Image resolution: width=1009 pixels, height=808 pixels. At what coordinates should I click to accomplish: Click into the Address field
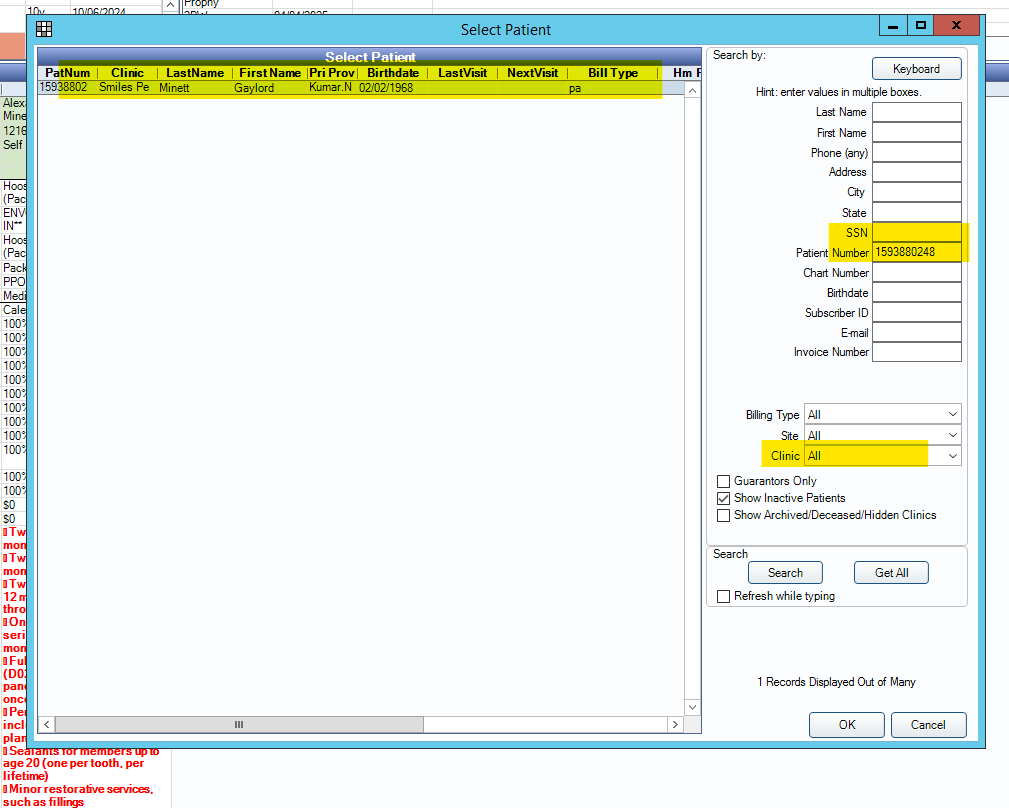pos(916,172)
